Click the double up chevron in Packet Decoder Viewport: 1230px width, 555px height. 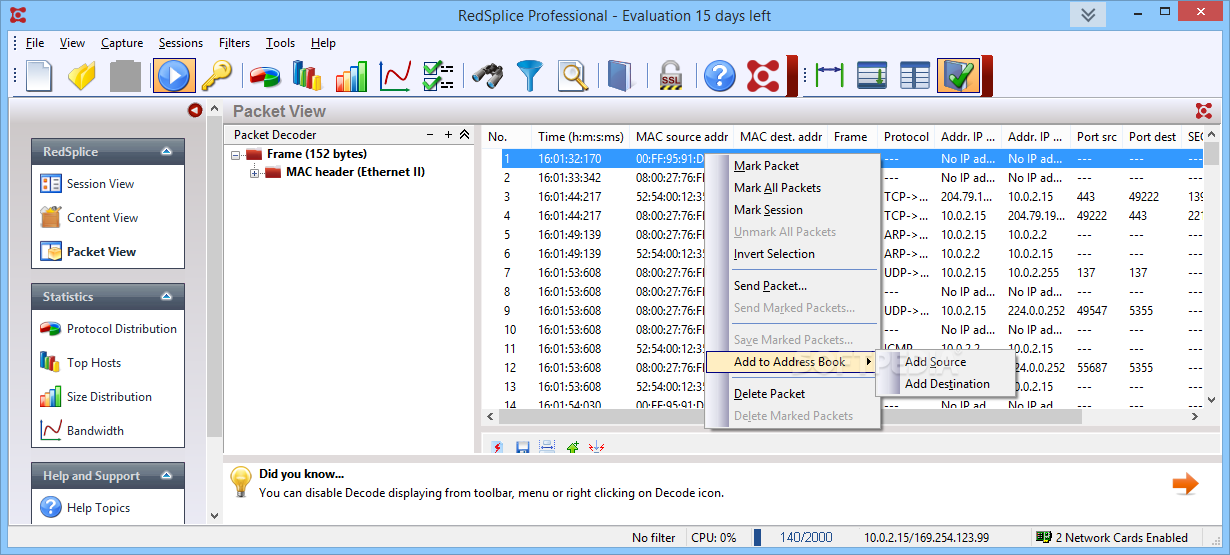(x=464, y=134)
